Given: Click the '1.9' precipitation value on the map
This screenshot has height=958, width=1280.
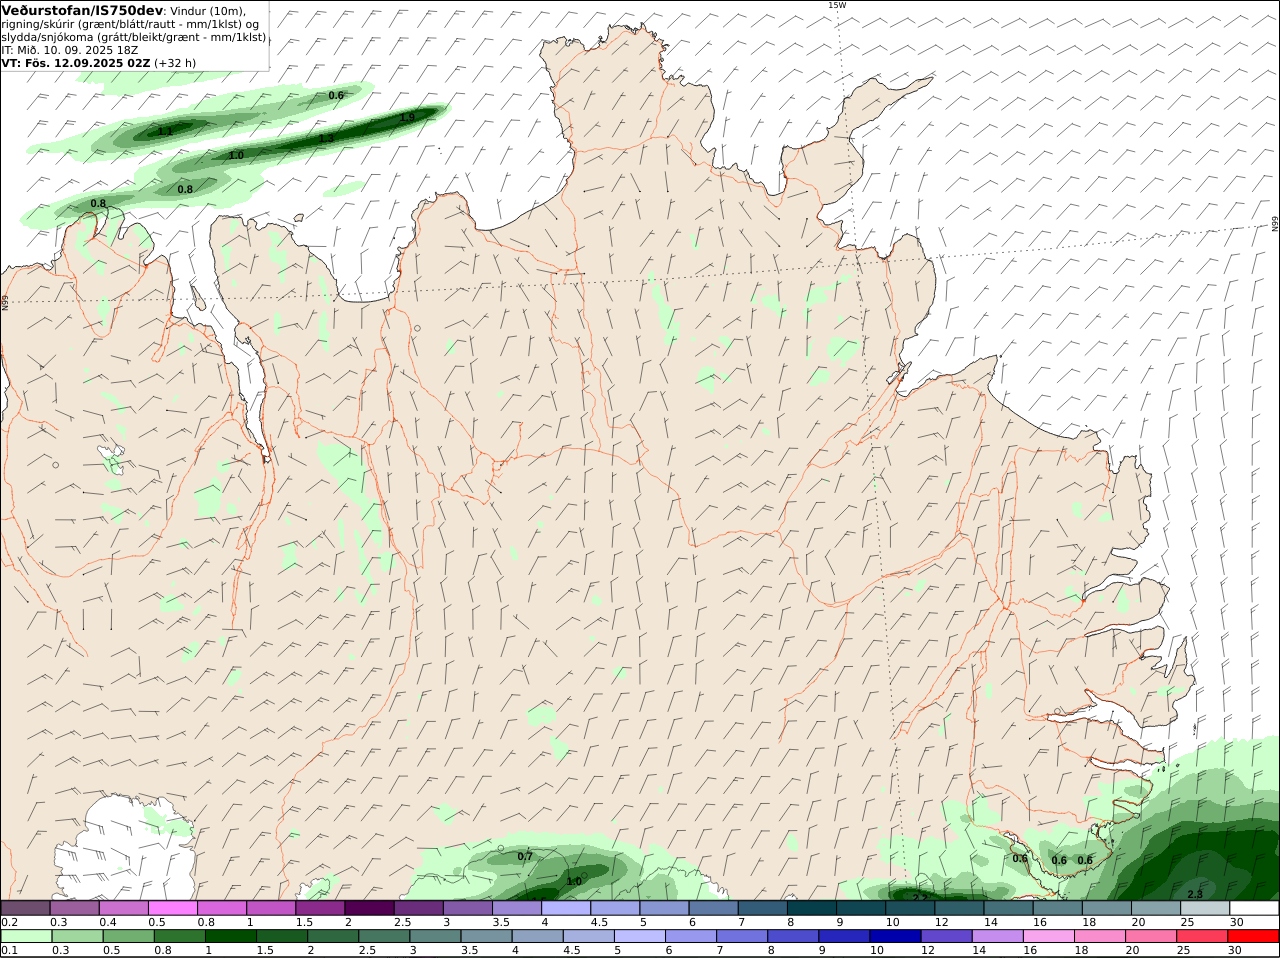Looking at the screenshot, I should click(407, 118).
